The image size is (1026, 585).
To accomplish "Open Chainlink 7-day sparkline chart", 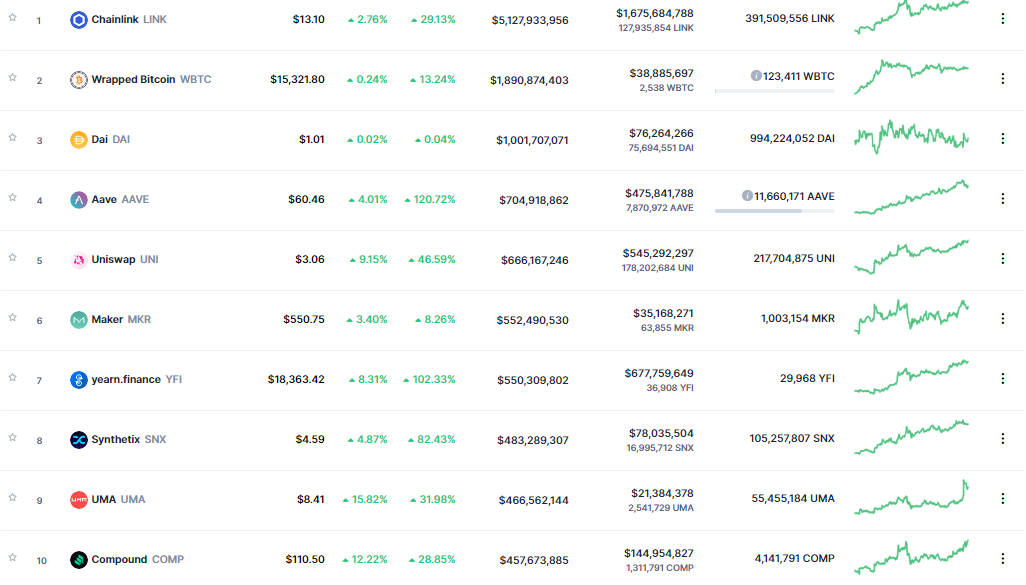I will 911,17.
